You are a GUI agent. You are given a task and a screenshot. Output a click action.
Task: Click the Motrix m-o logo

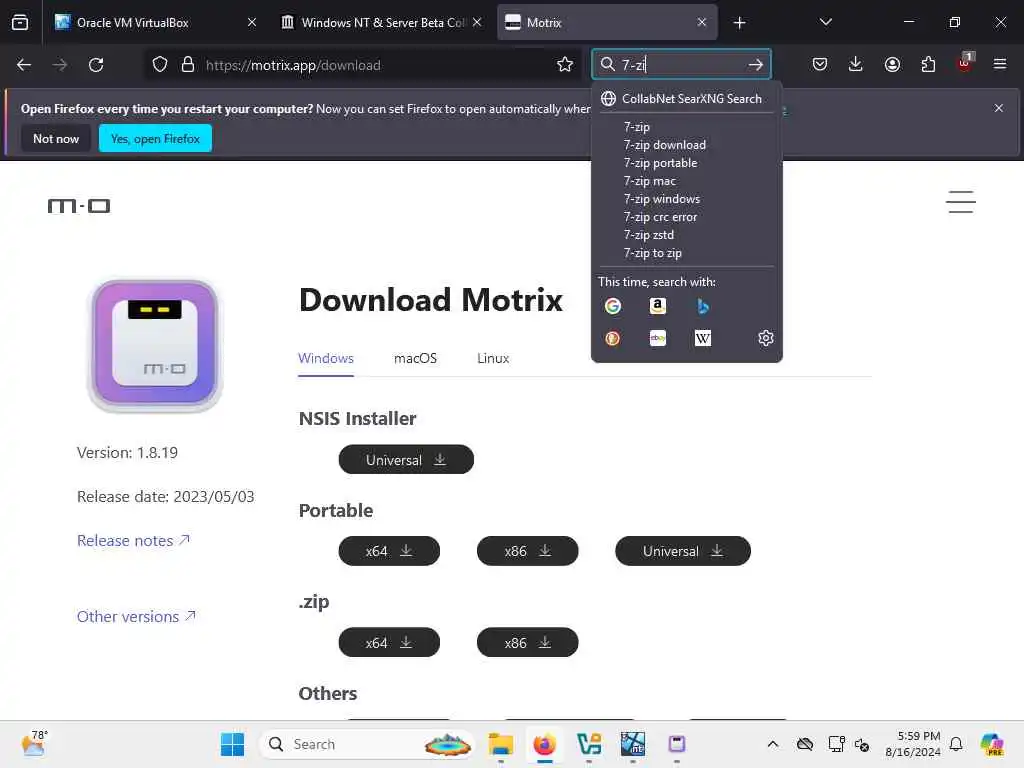coord(79,206)
